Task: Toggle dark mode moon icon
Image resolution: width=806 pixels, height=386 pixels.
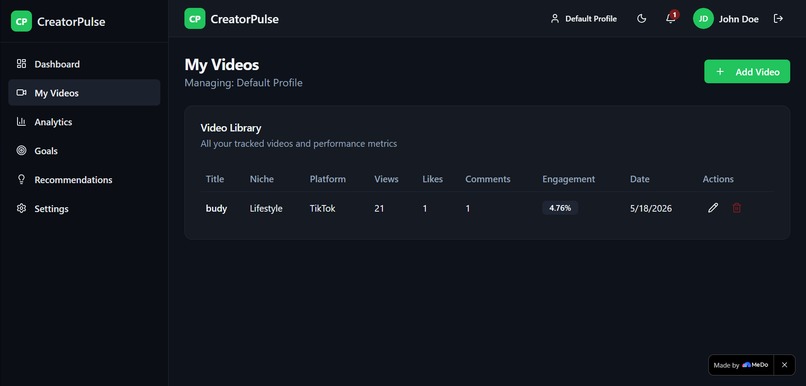Action: pos(642,19)
